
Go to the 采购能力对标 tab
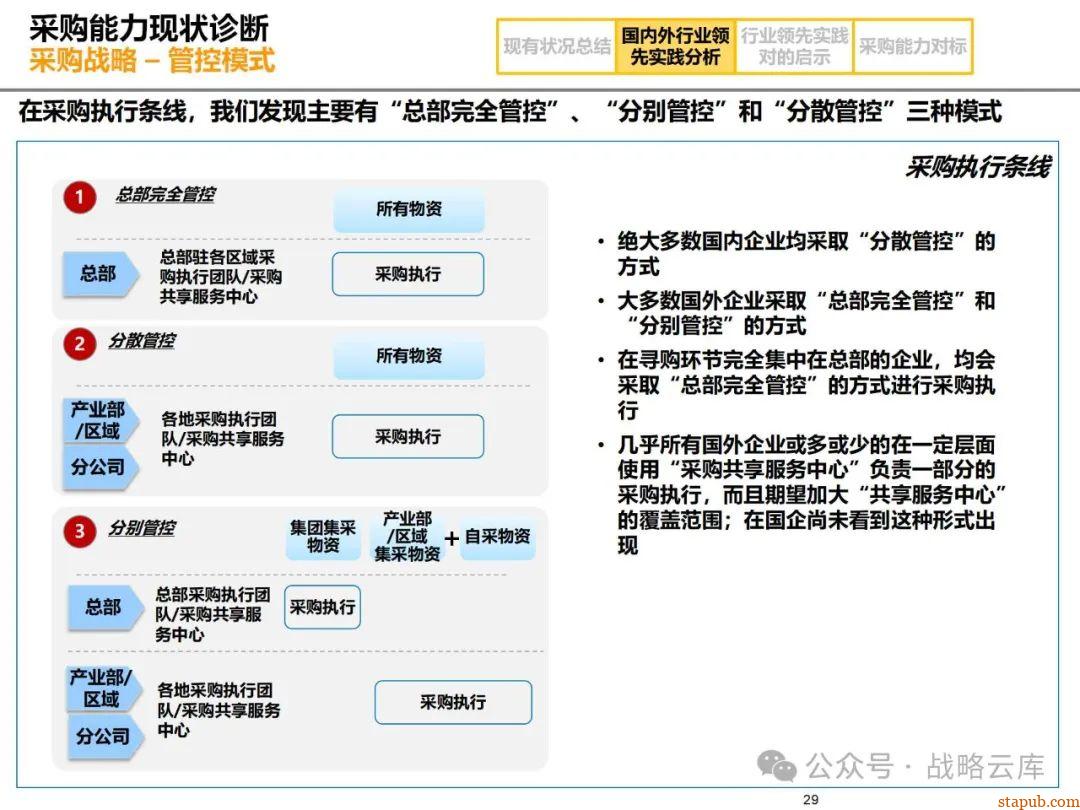[x=913, y=46]
